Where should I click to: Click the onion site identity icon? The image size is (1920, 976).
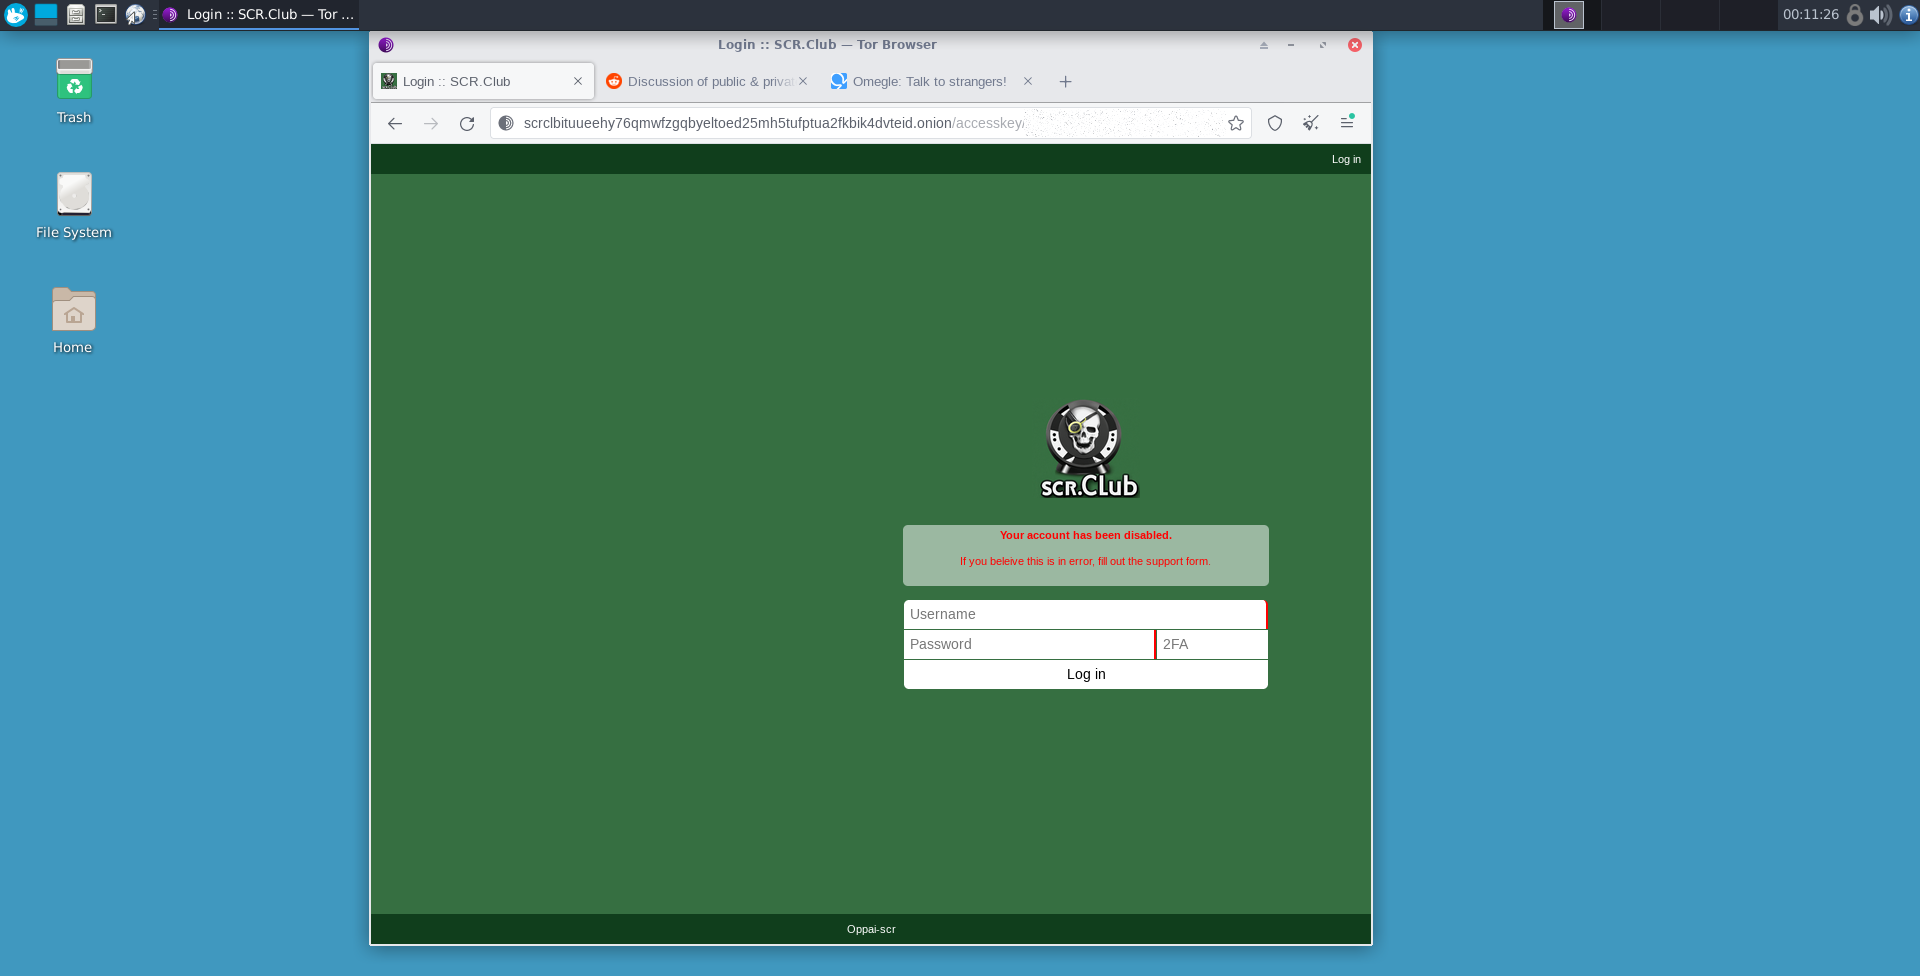tap(506, 123)
